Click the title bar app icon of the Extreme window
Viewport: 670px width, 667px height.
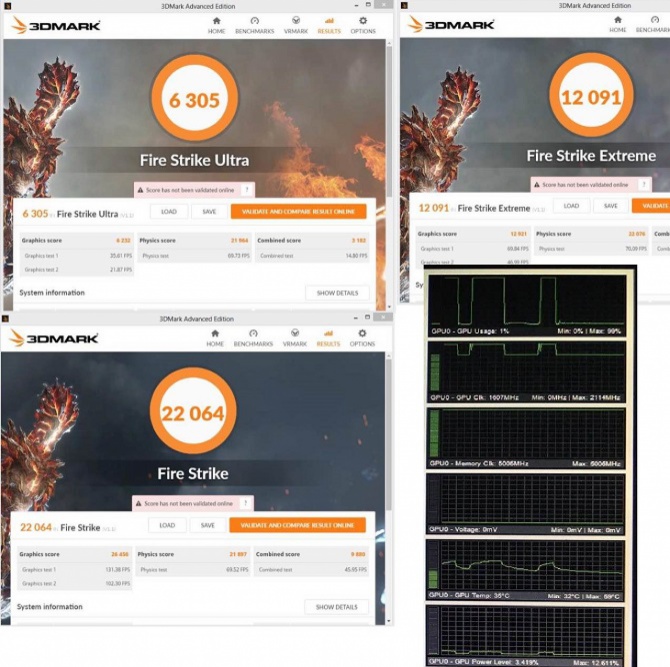pyautogui.click(x=404, y=5)
